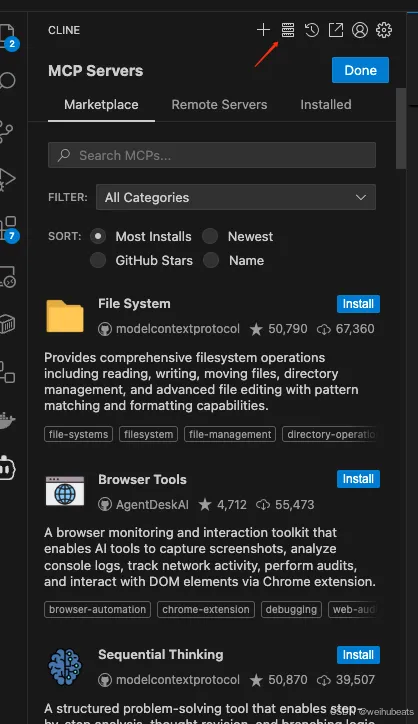Click the File System title
The height and width of the screenshot is (724, 418).
coord(134,304)
